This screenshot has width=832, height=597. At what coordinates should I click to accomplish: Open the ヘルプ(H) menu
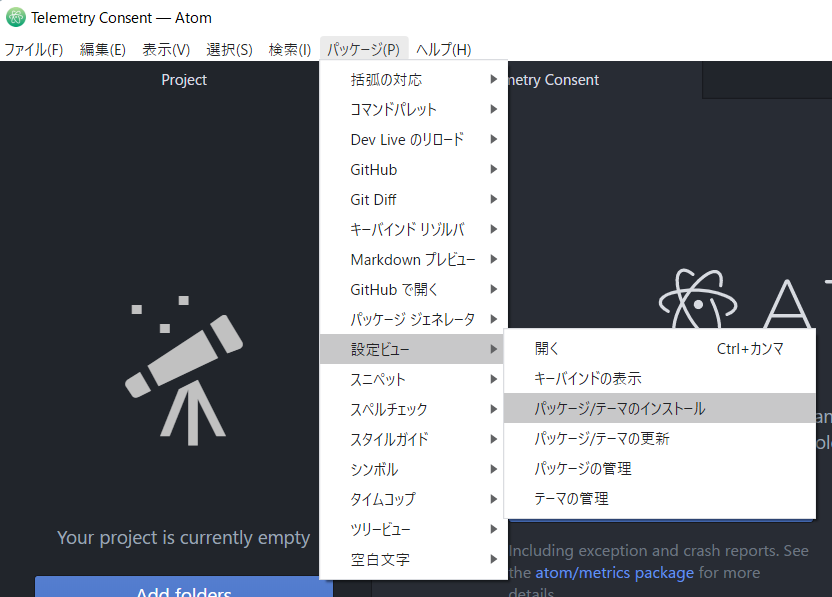(444, 49)
